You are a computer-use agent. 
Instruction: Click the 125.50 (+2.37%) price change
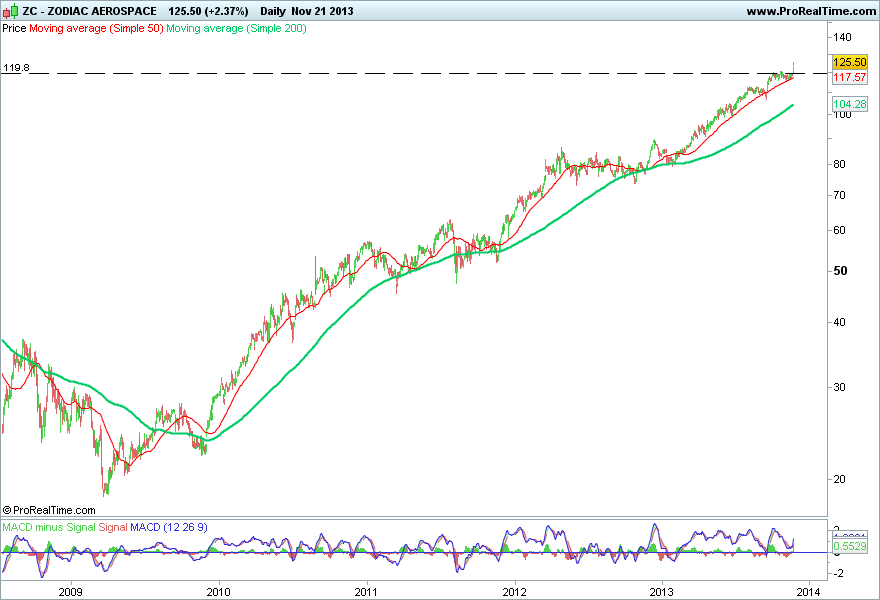[208, 11]
